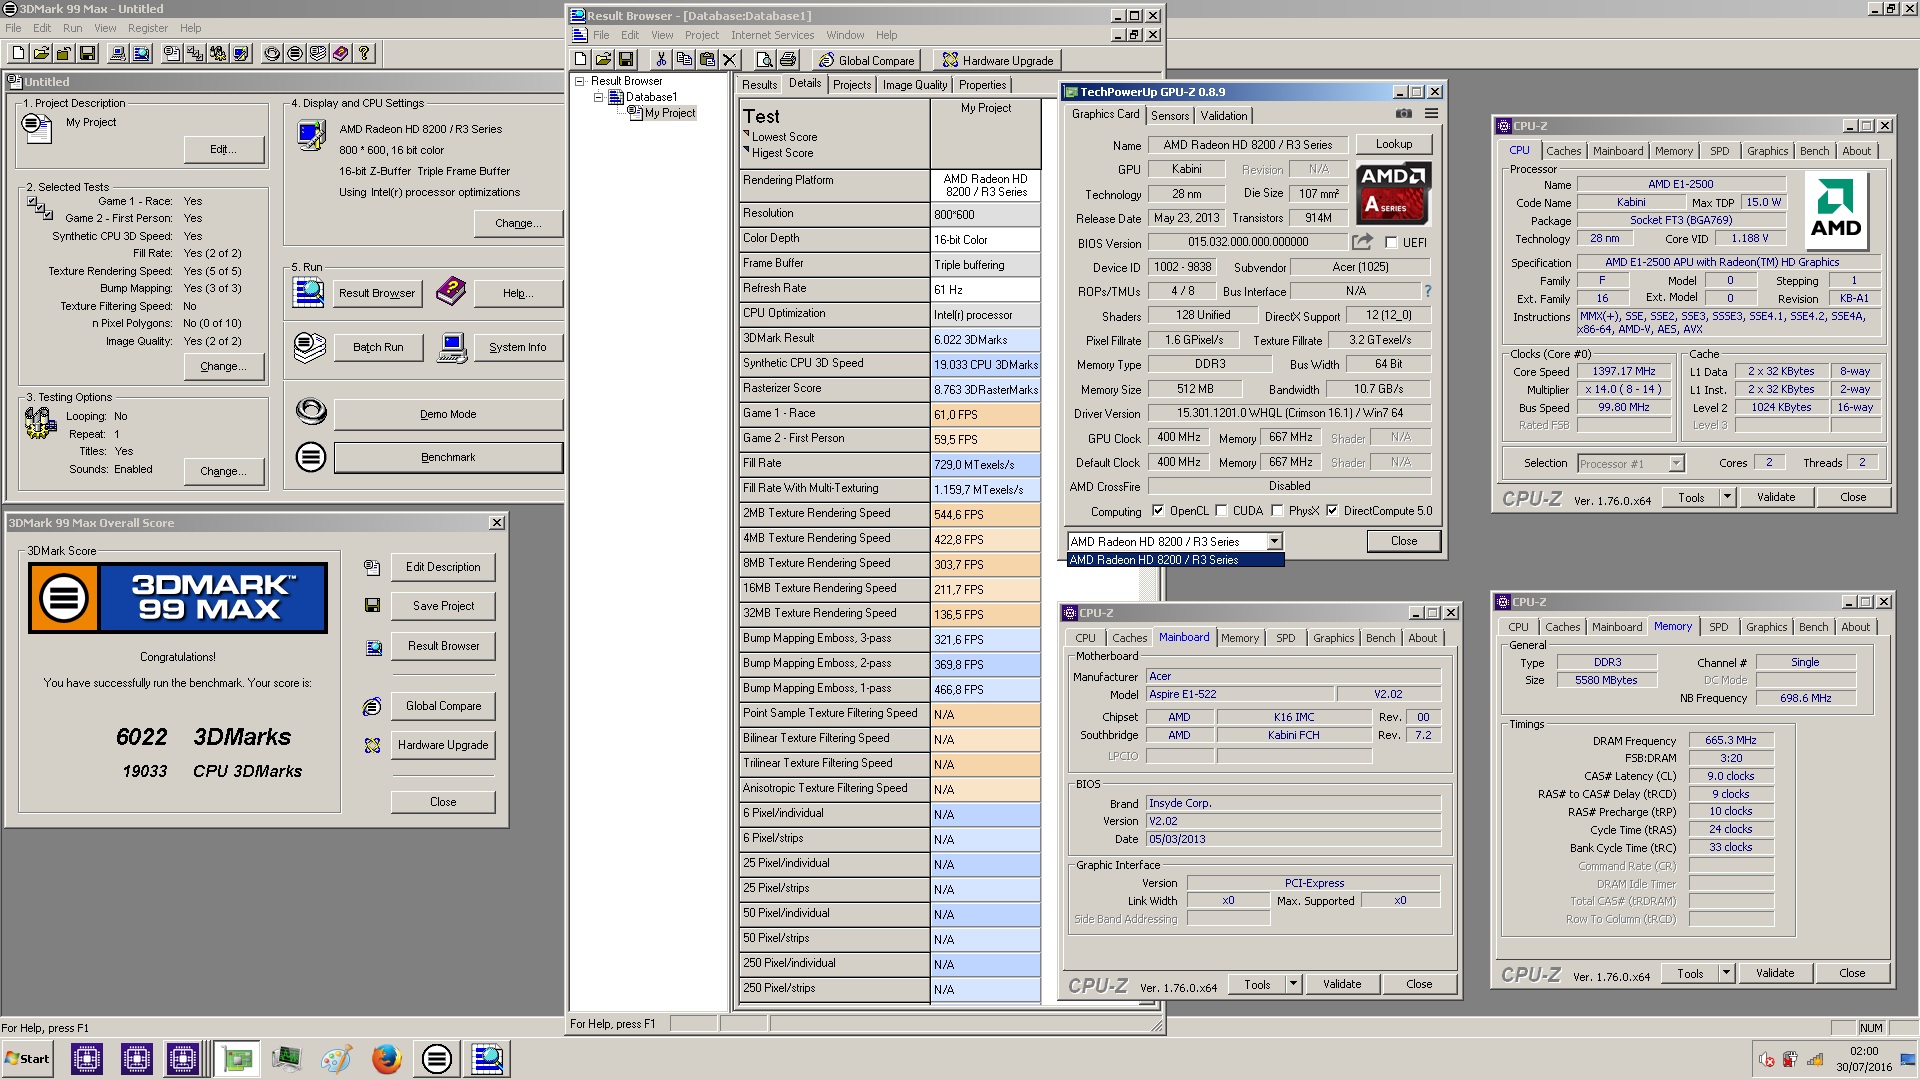Click AMD A-Series logo in GPU-Z
This screenshot has height=1080, width=1920.
coord(1393,193)
